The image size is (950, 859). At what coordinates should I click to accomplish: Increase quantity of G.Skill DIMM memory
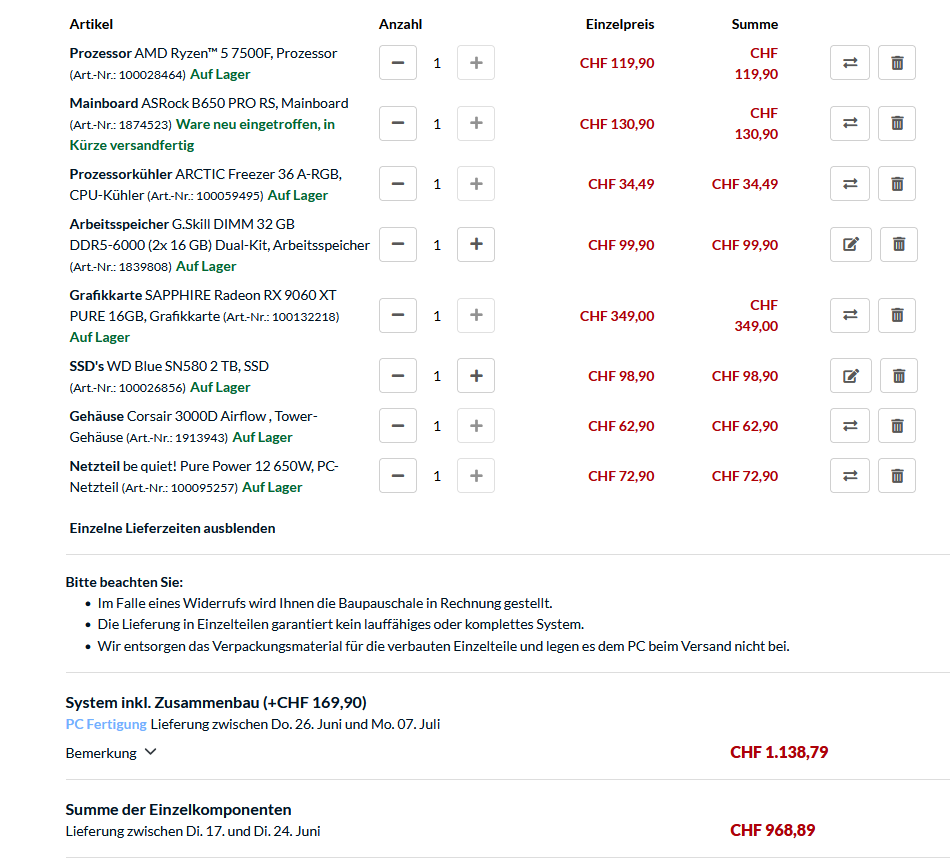pos(476,245)
